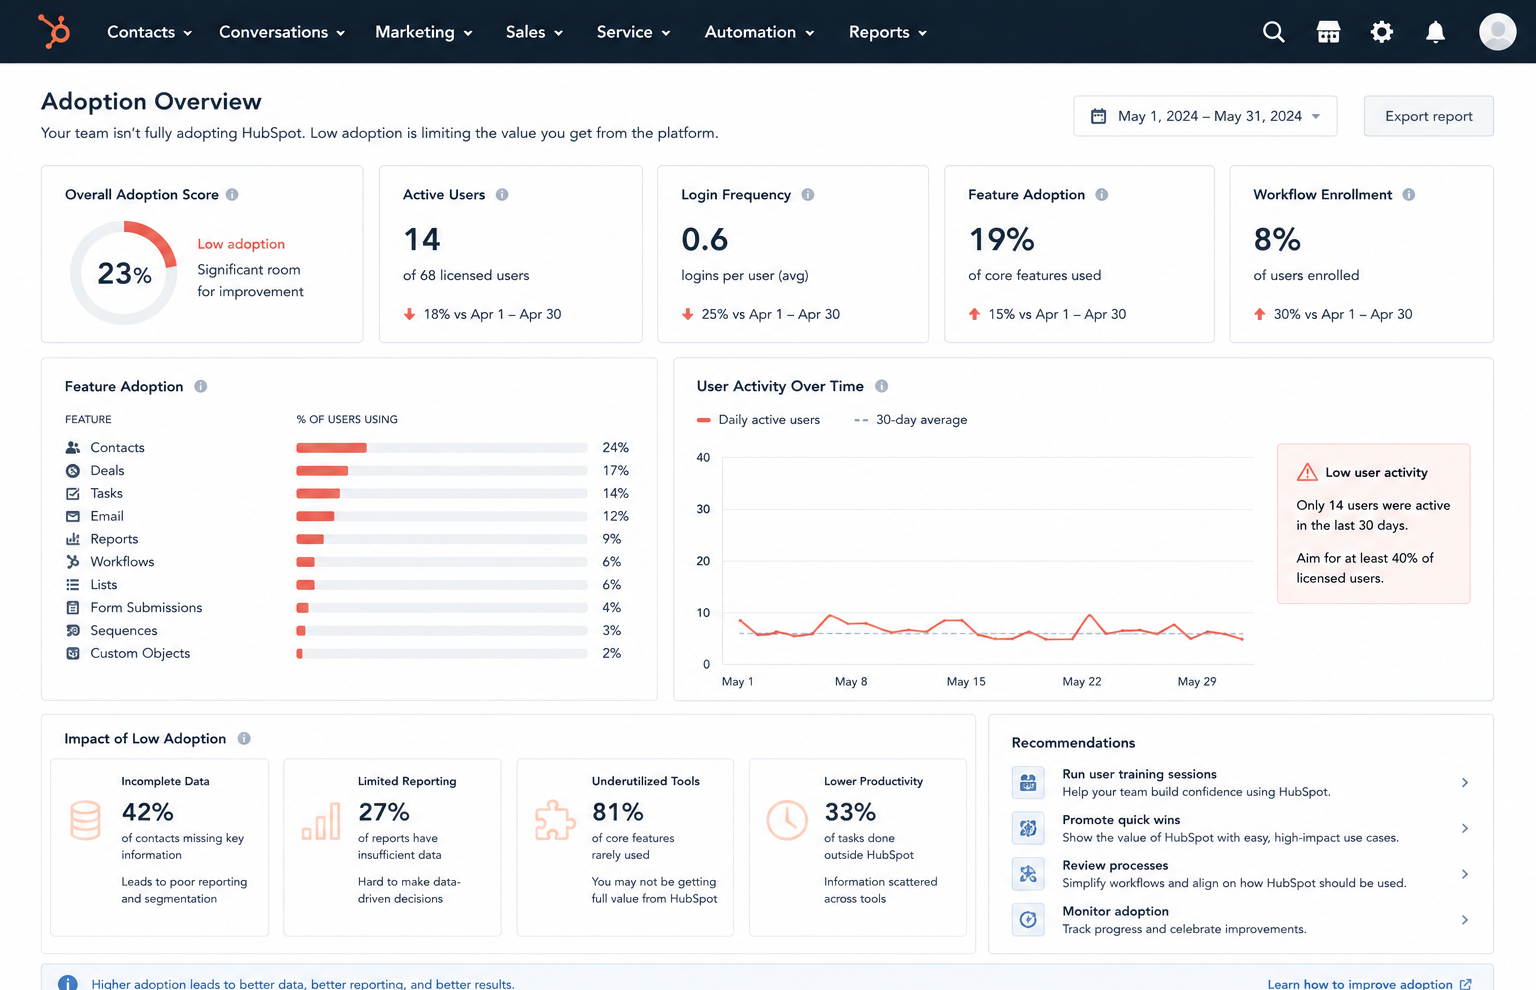Open Promote quick wins recommendation
1536x990 pixels.
1241,829
